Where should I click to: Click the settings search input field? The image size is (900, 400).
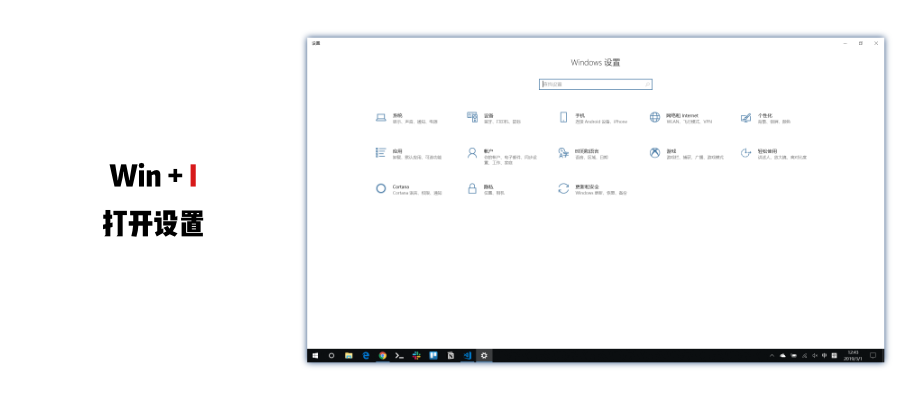click(596, 84)
